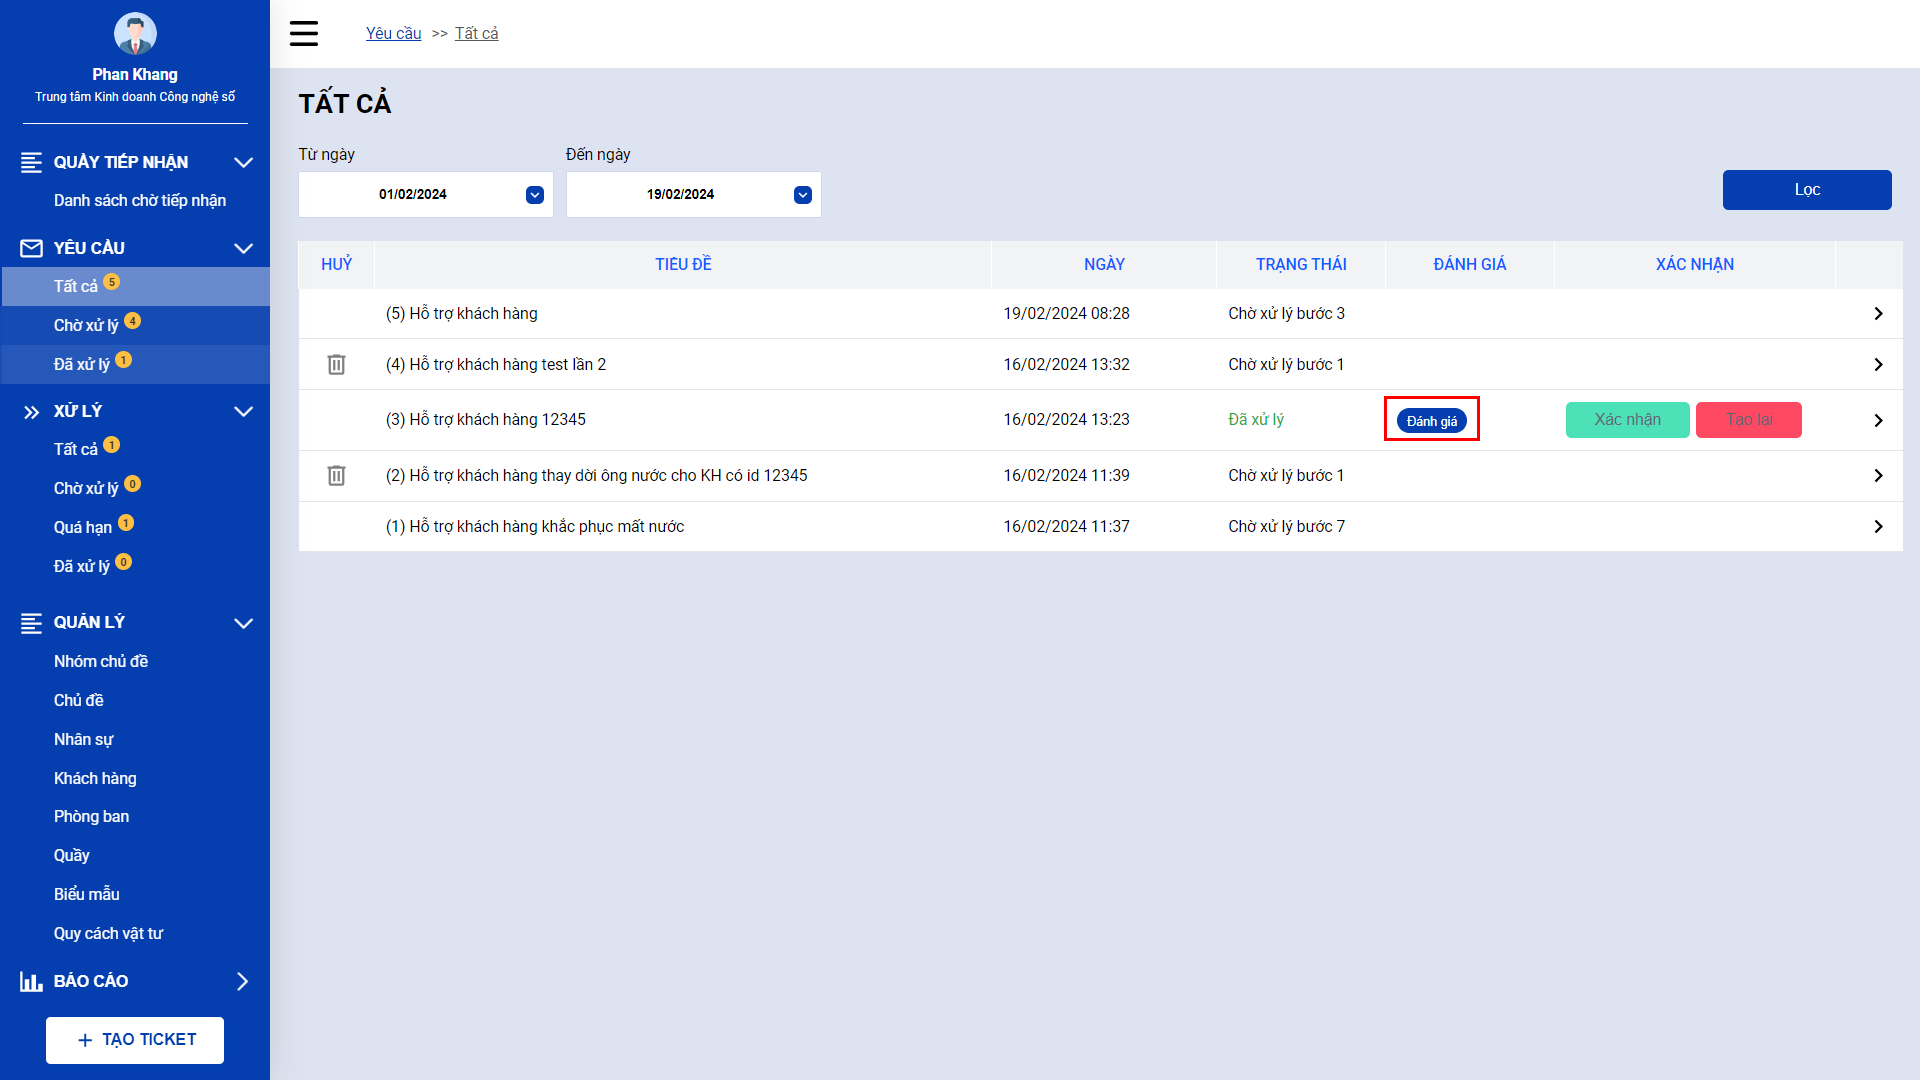Select Chờ xử lý under Yêu cầu
Viewport: 1920px width, 1080px height.
(x=135, y=325)
